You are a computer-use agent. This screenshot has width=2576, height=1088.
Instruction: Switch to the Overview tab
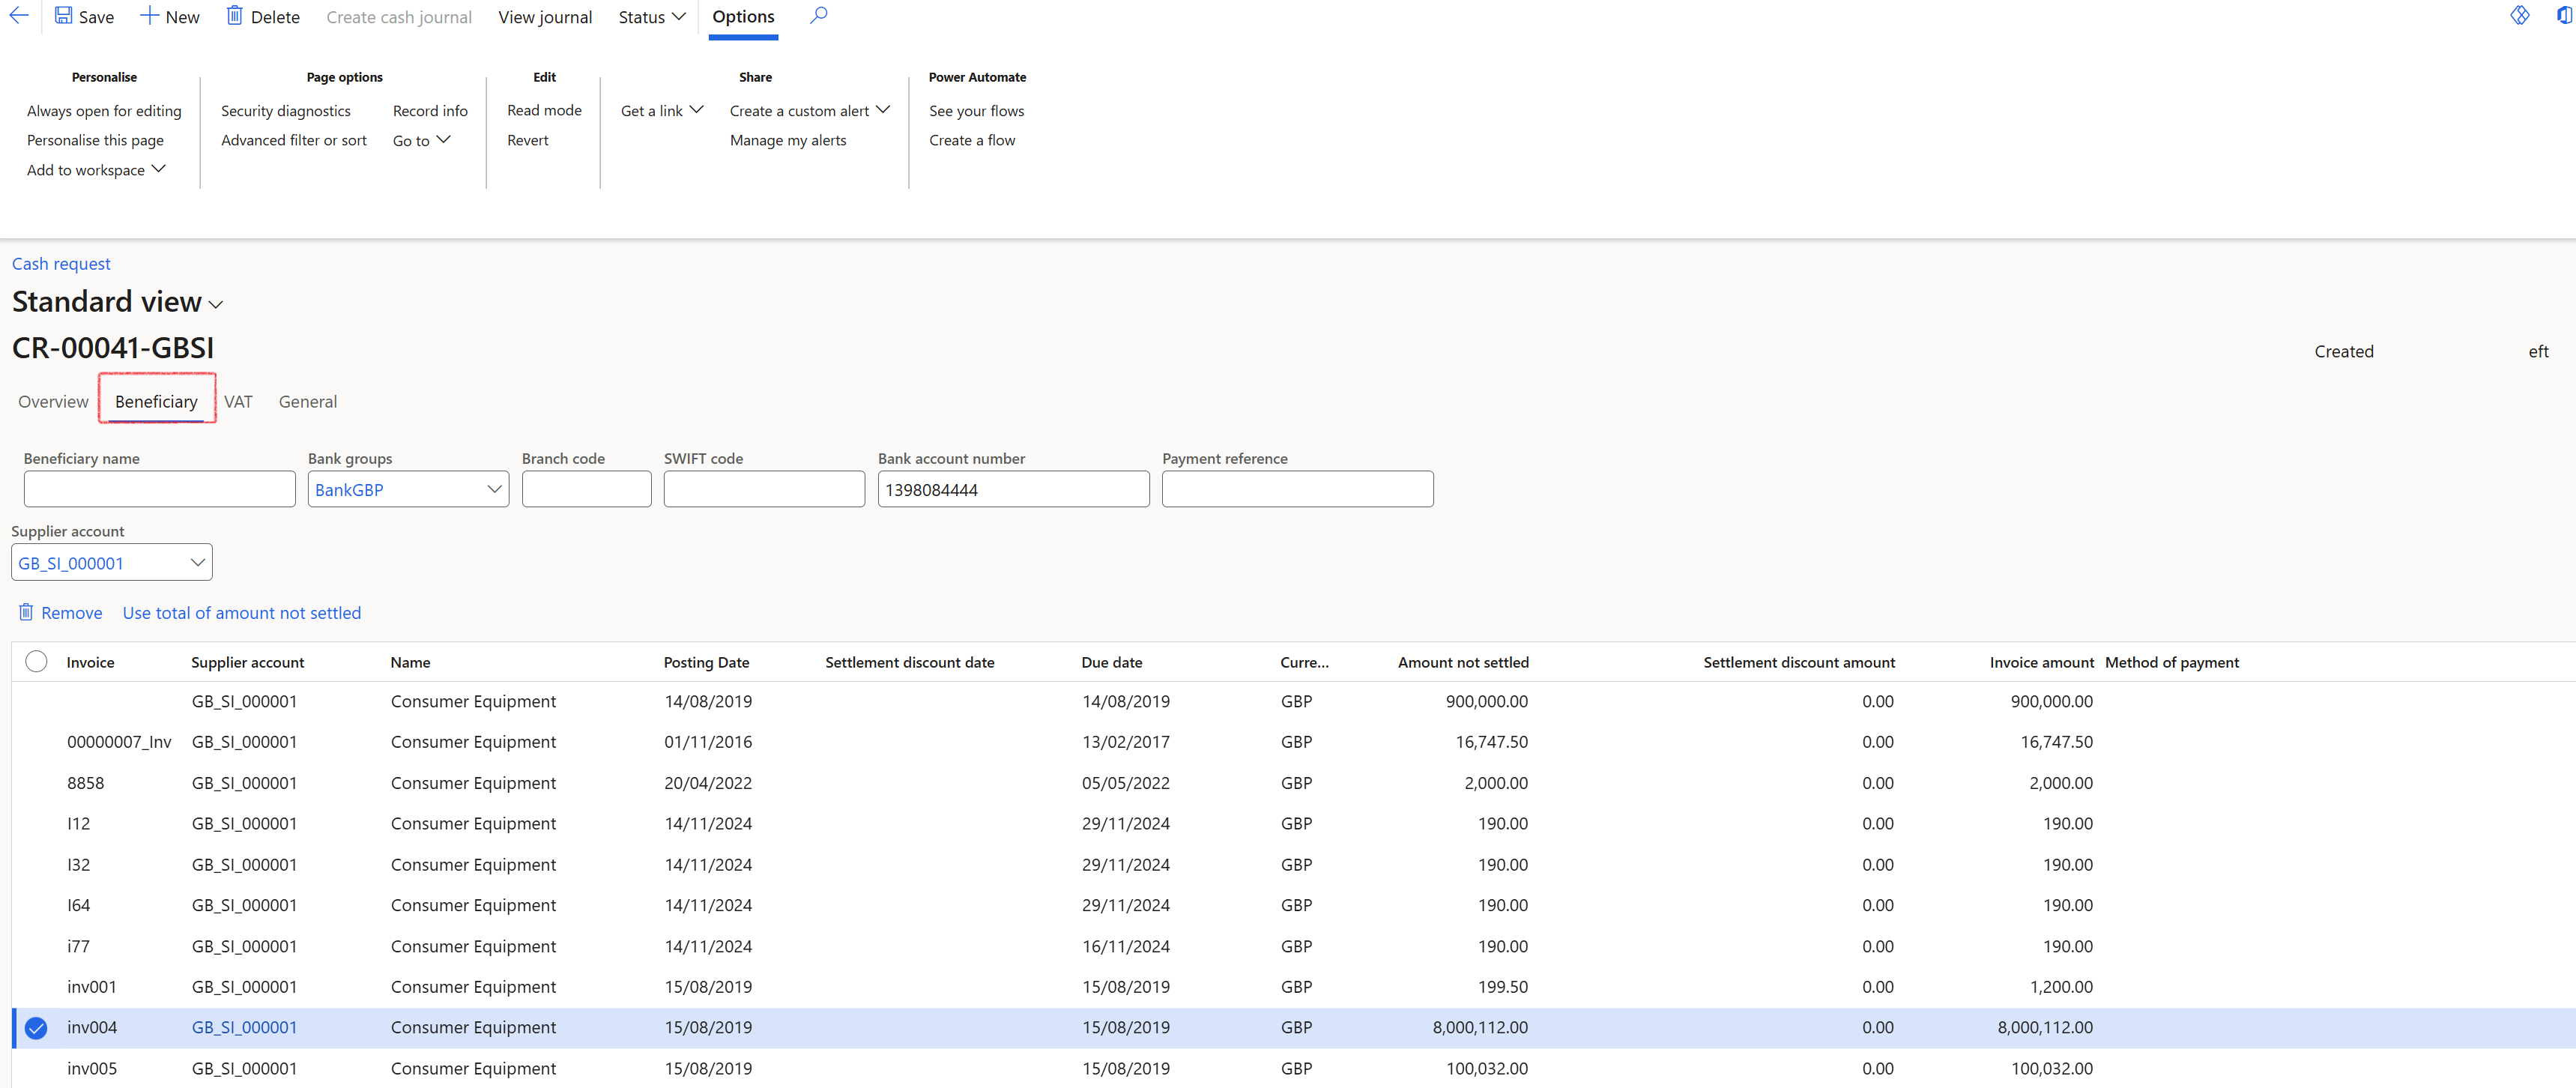pos(53,401)
